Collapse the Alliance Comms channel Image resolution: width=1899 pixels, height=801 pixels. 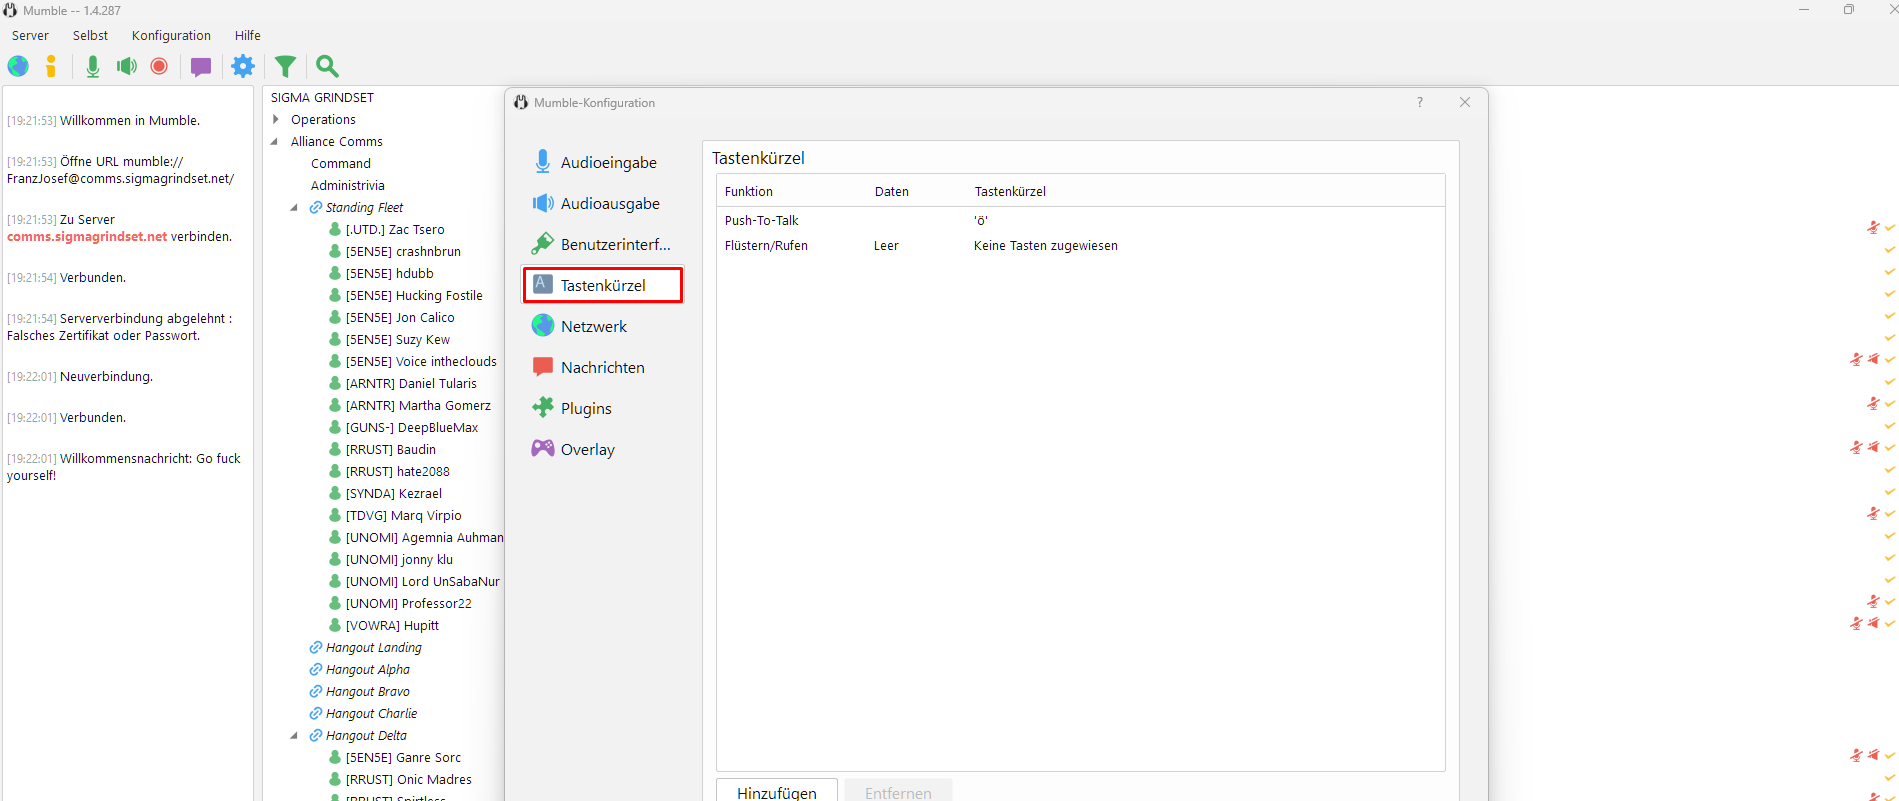tap(275, 141)
